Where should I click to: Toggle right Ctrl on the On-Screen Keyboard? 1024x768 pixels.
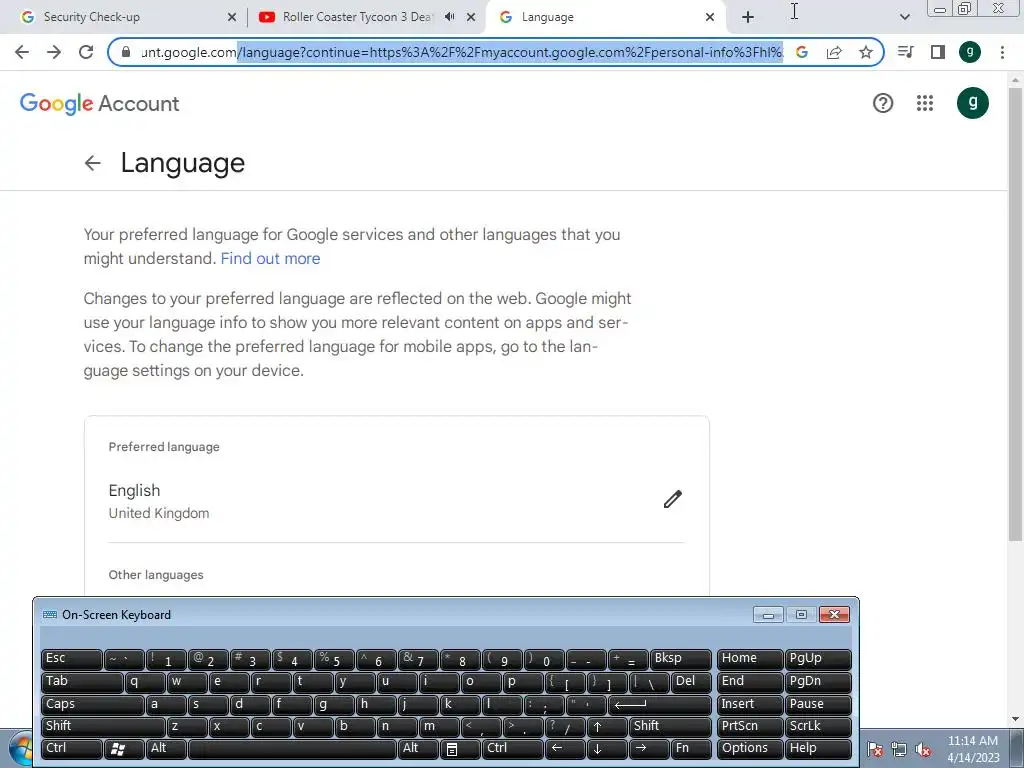[x=513, y=748]
